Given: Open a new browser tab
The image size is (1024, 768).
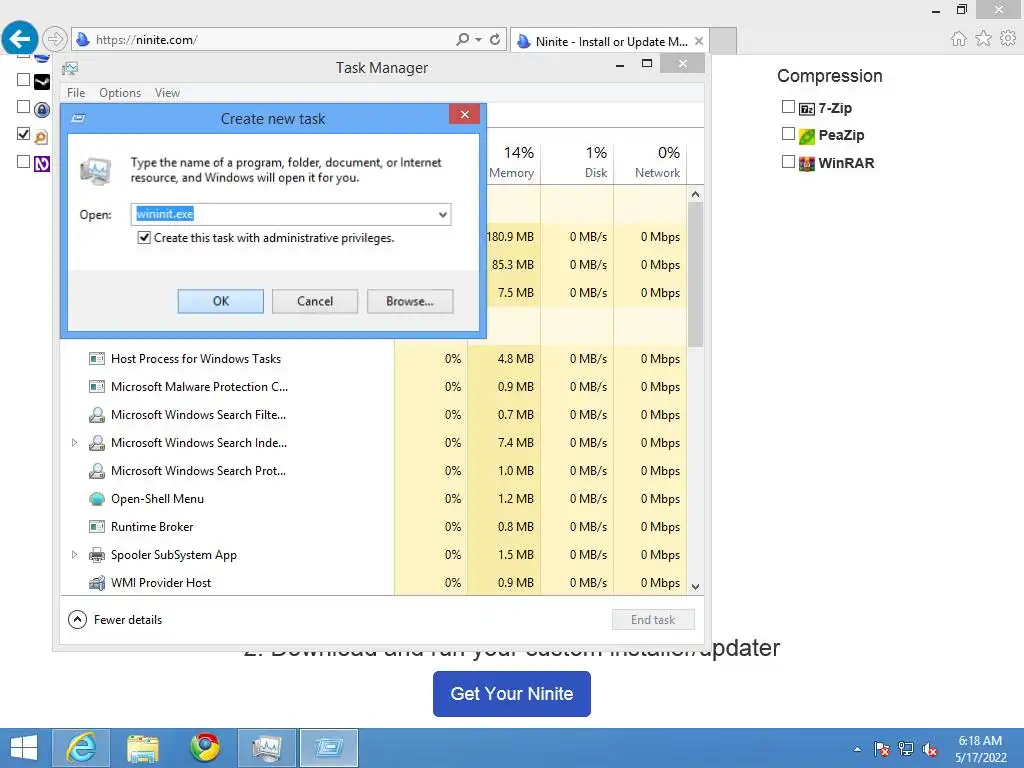Looking at the screenshot, I should pyautogui.click(x=723, y=41).
